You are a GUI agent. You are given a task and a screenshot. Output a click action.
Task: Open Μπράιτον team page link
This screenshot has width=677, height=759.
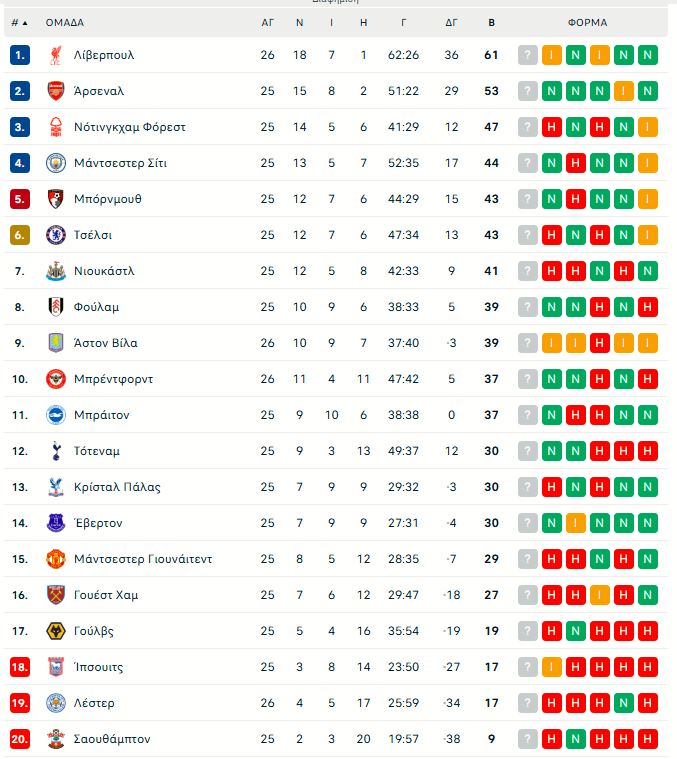pos(102,415)
